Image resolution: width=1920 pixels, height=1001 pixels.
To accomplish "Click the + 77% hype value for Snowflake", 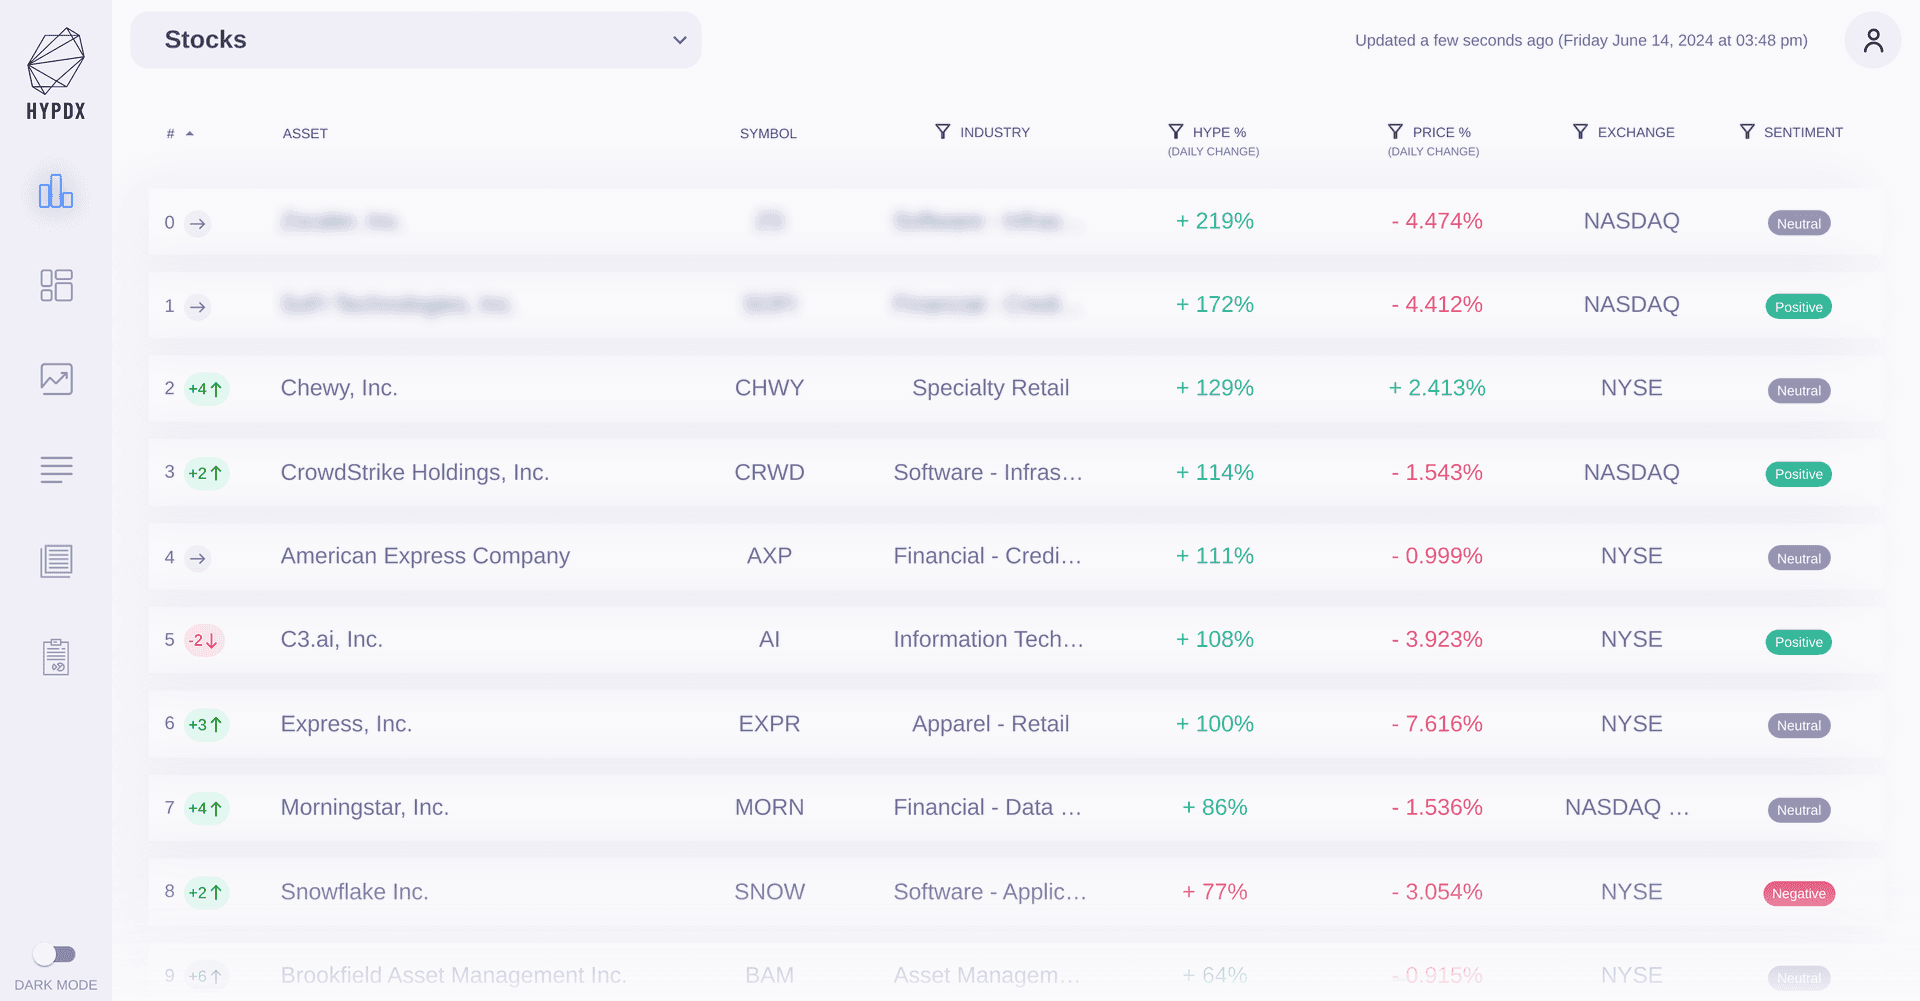I will point(1215,891).
